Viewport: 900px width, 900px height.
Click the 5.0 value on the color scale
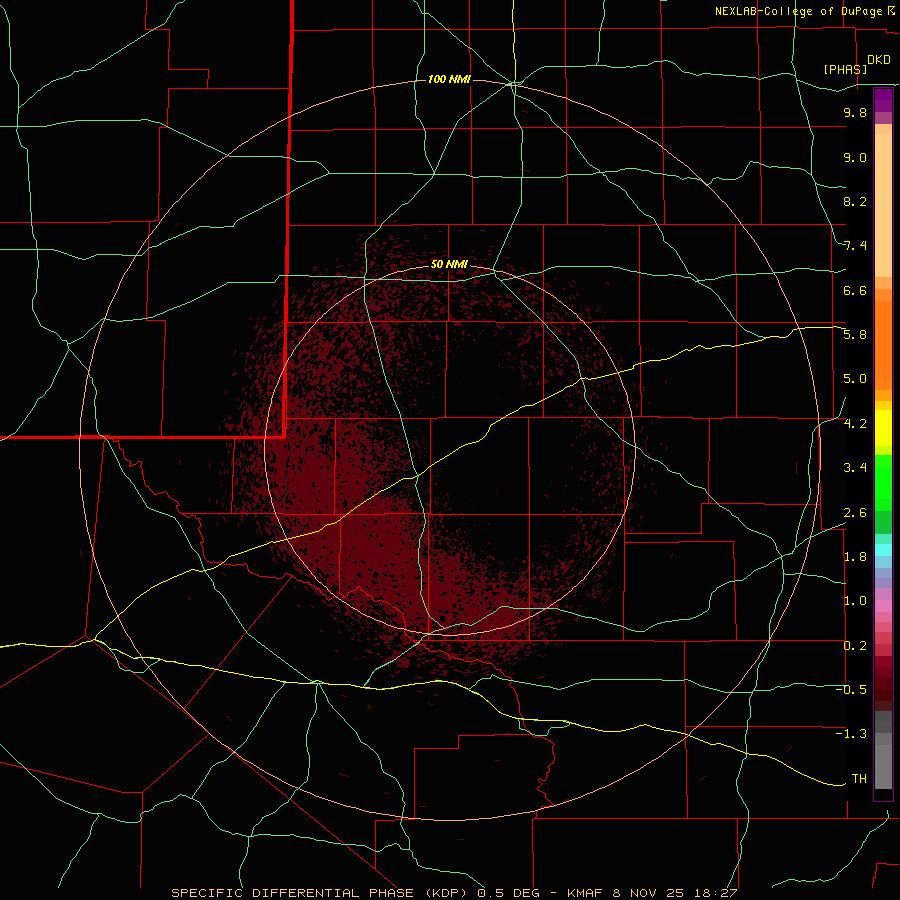coord(855,379)
